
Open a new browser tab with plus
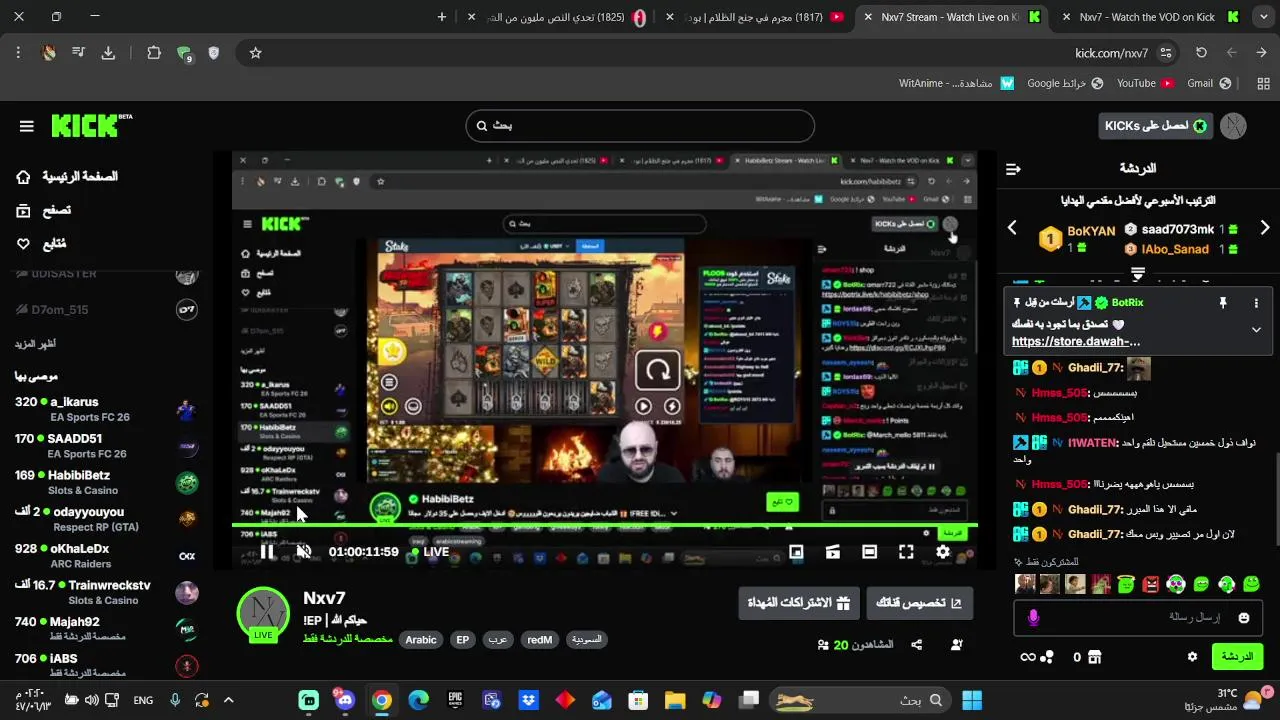tap(442, 17)
